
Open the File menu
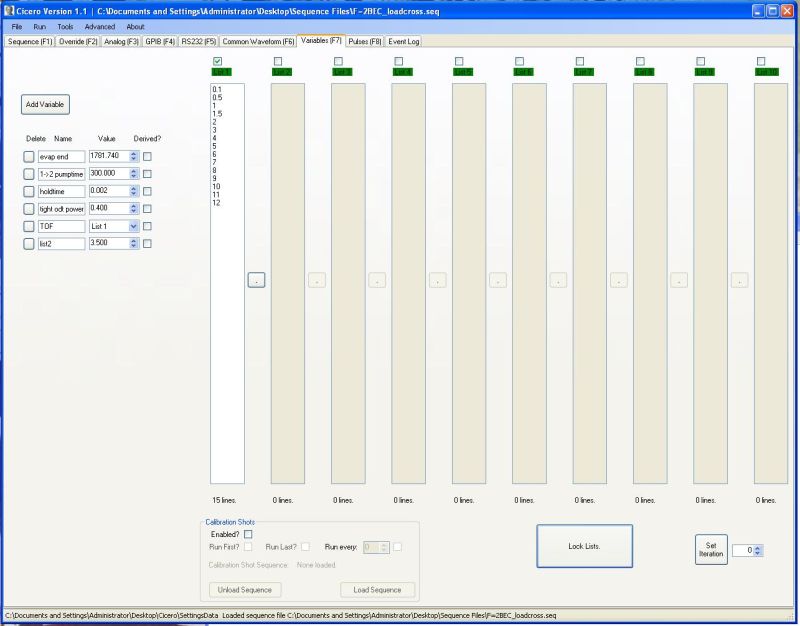[x=17, y=27]
